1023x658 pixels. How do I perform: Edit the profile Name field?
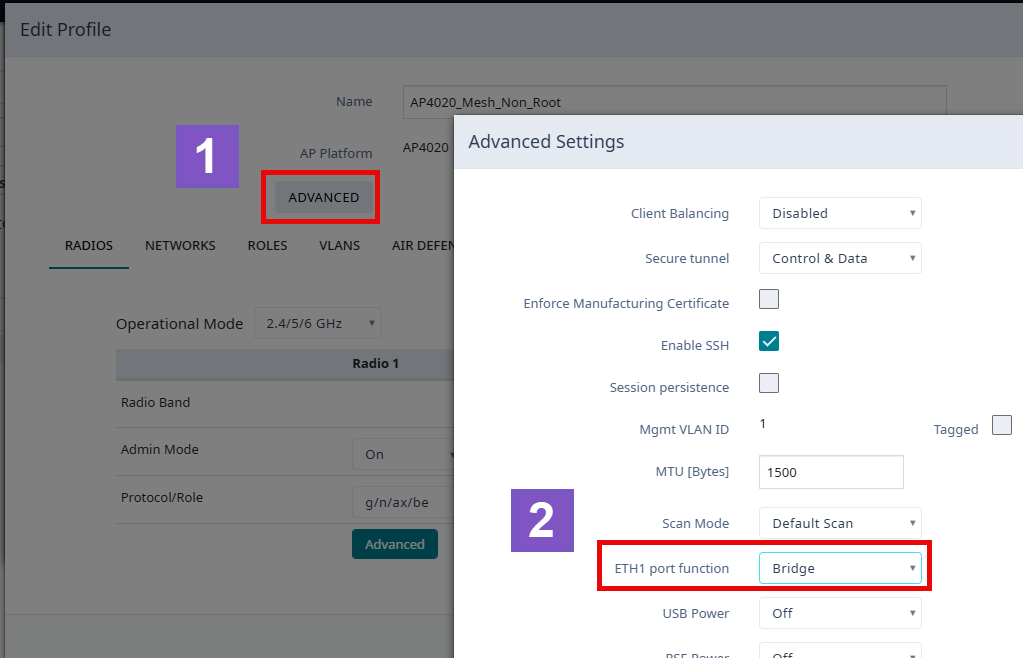pos(674,101)
